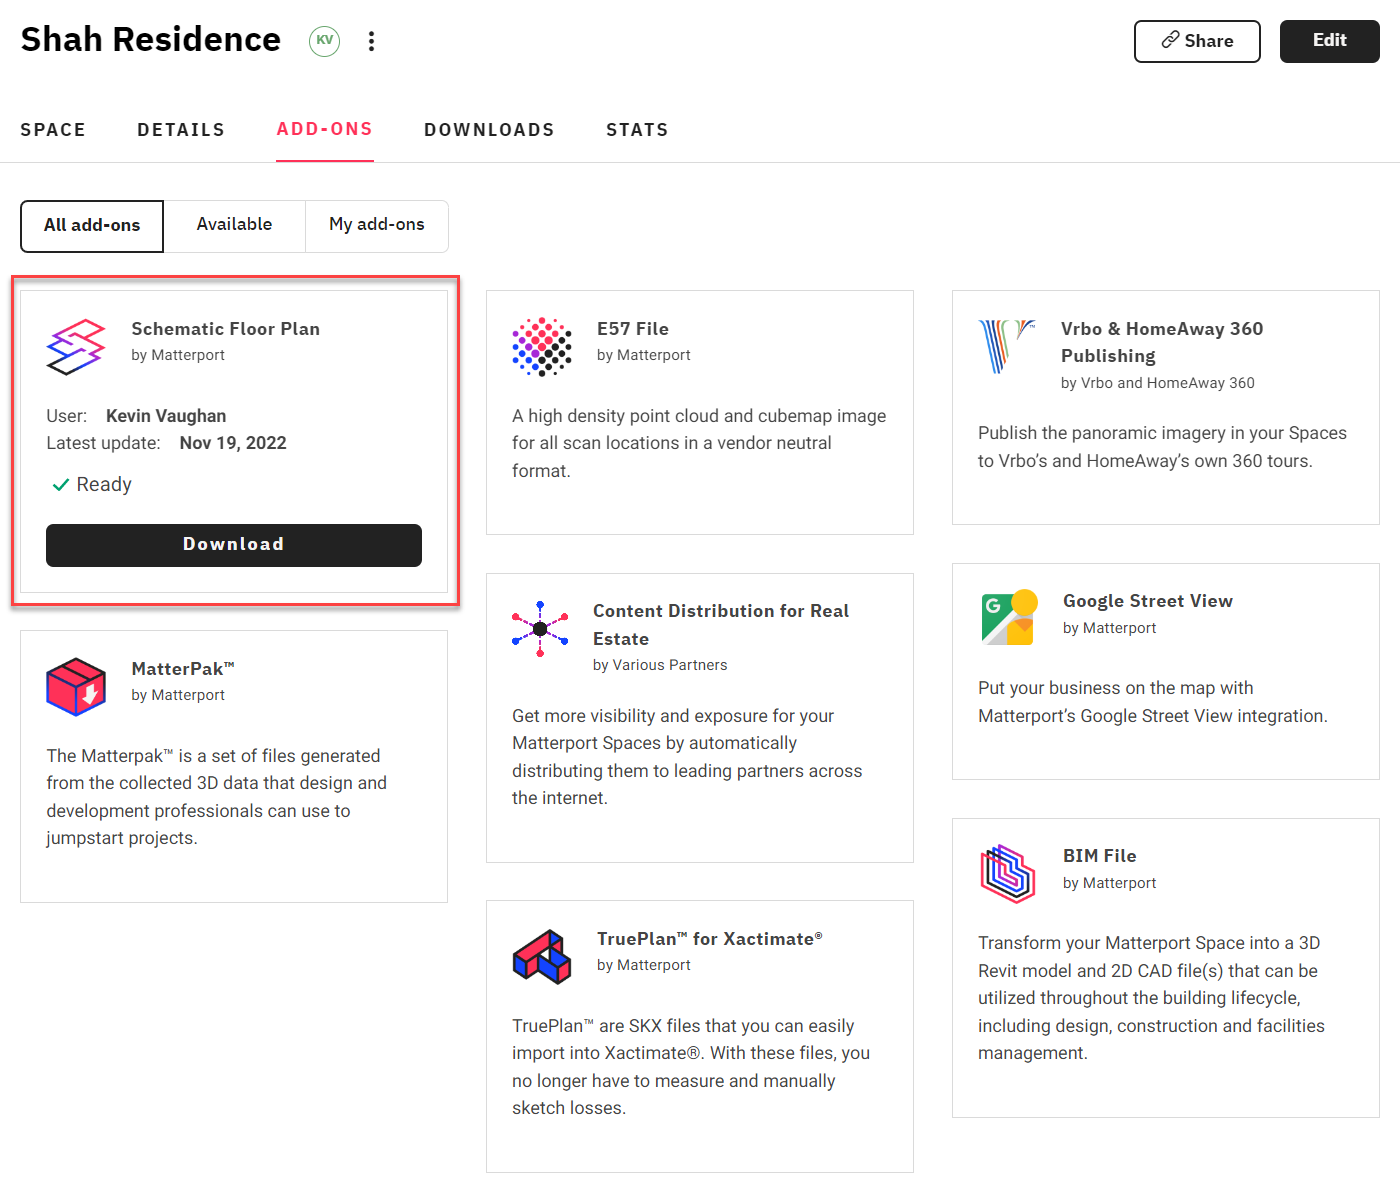This screenshot has height=1187, width=1400.
Task: Click the E57 File dotted icon
Action: coord(542,347)
